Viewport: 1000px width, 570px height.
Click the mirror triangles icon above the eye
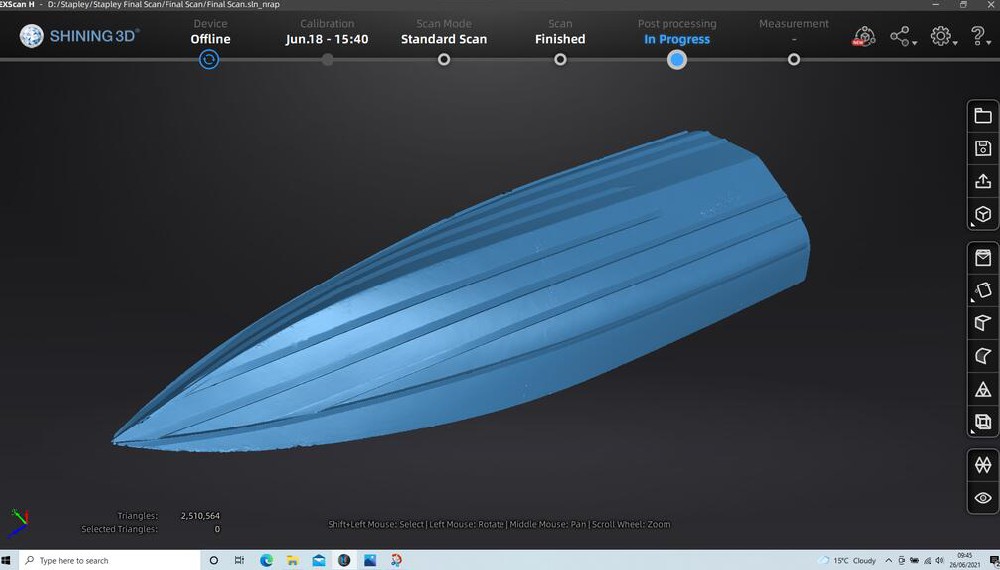point(982,465)
